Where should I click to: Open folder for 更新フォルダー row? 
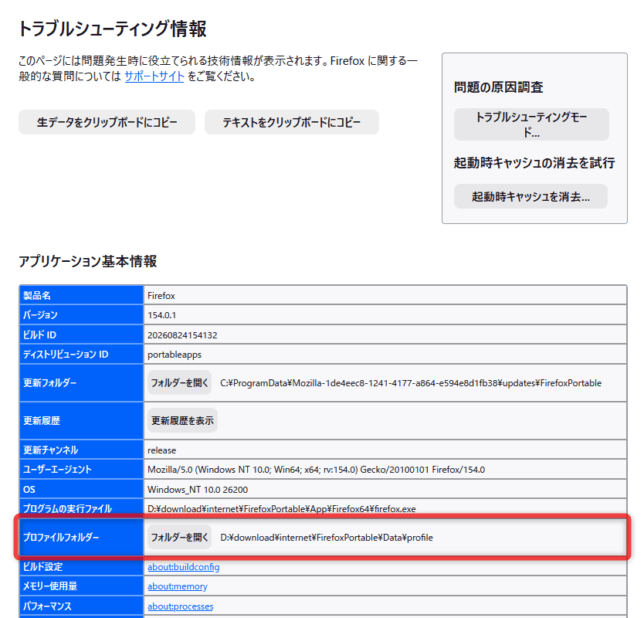[x=179, y=383]
